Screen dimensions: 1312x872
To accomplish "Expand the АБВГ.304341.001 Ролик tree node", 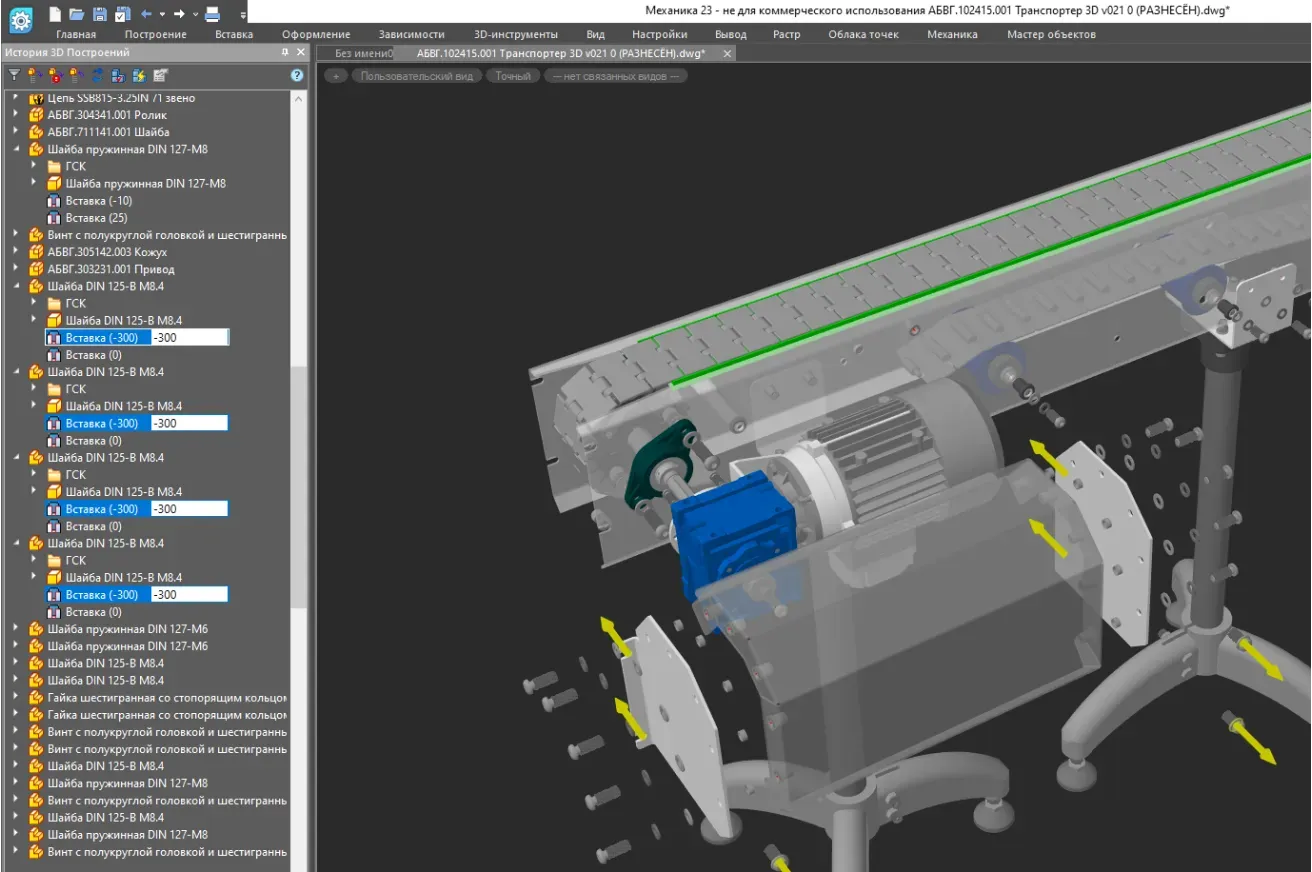I will [15, 115].
